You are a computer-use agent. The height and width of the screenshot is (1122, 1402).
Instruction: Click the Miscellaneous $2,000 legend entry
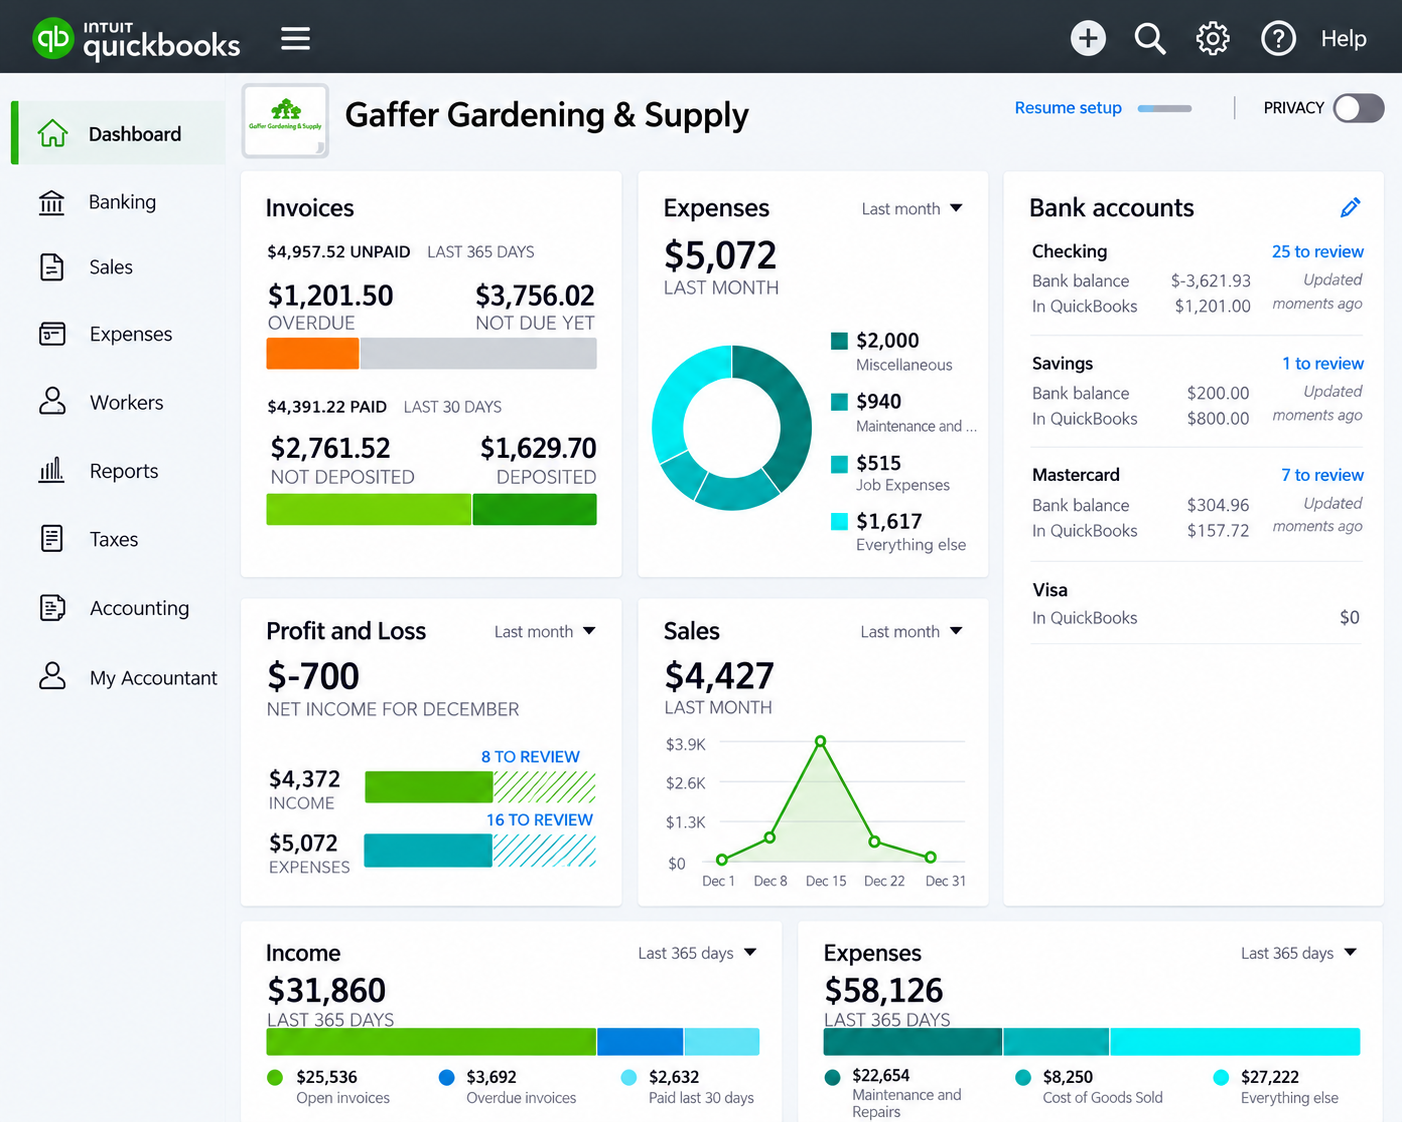[891, 351]
